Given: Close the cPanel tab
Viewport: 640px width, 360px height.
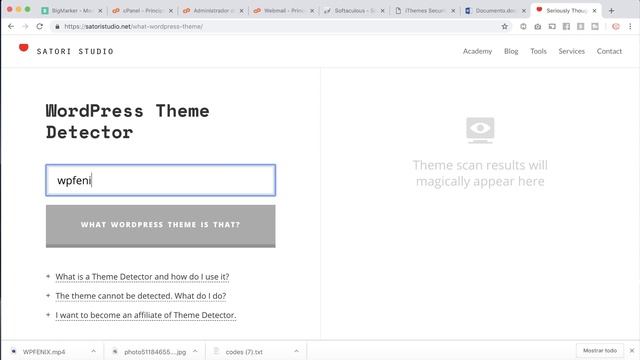Looking at the screenshot, I should 171,11.
